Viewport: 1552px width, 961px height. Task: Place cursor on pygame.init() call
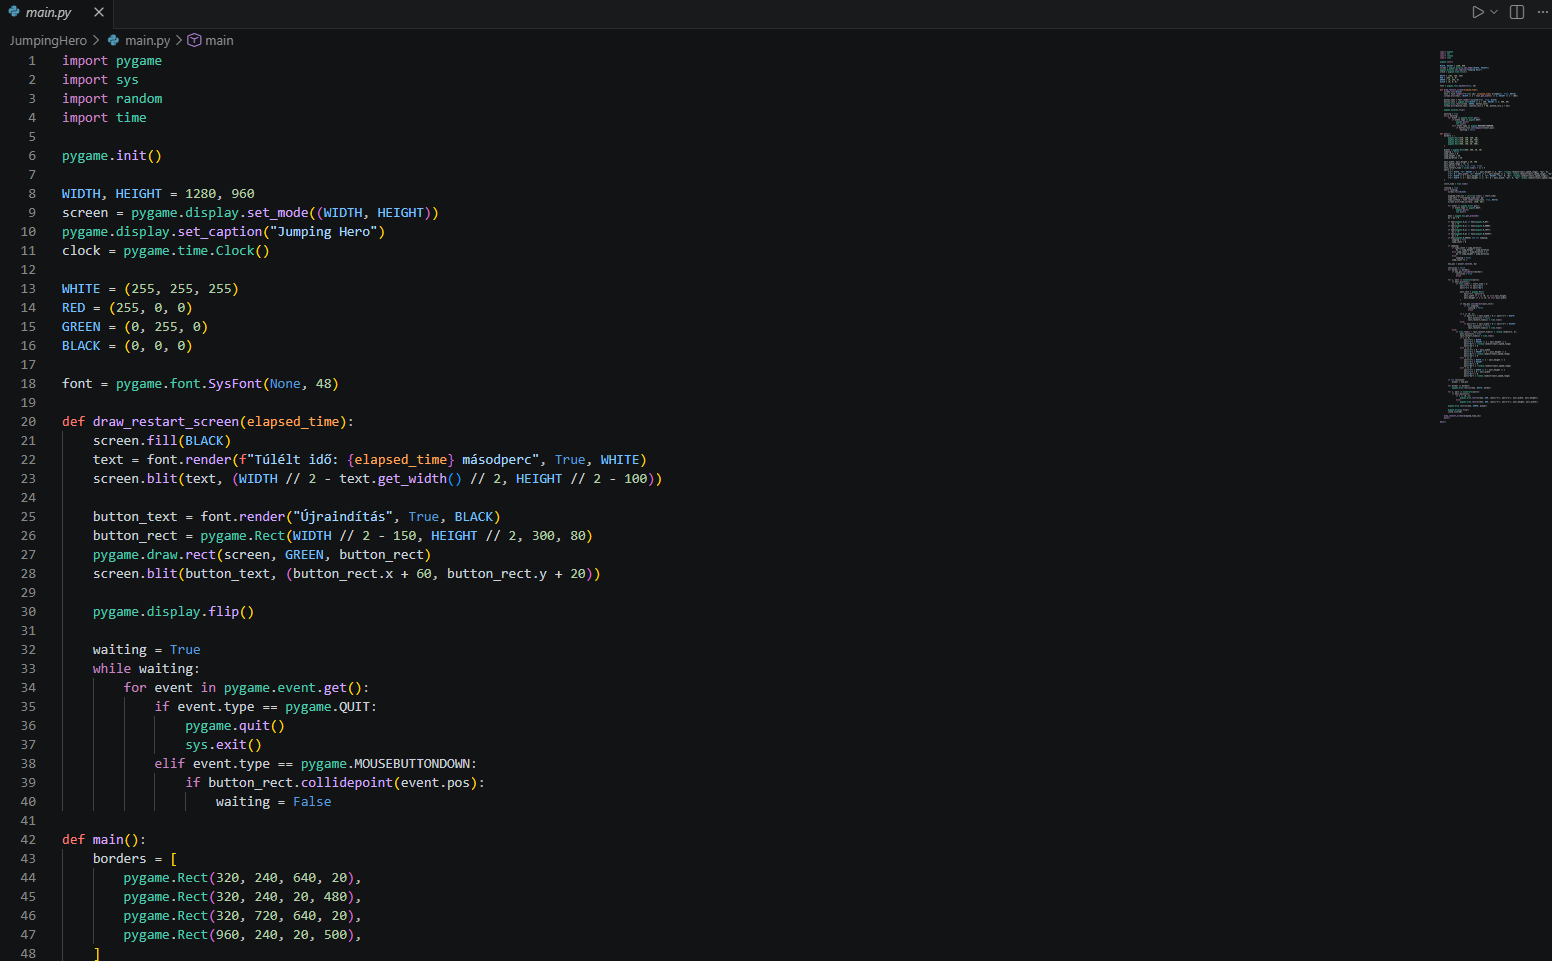[112, 155]
